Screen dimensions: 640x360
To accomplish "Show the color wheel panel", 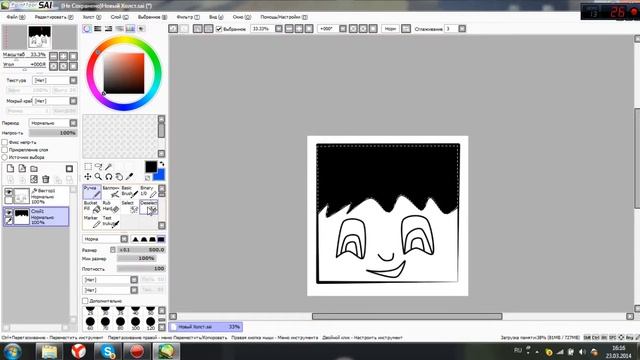I will 87,29.
